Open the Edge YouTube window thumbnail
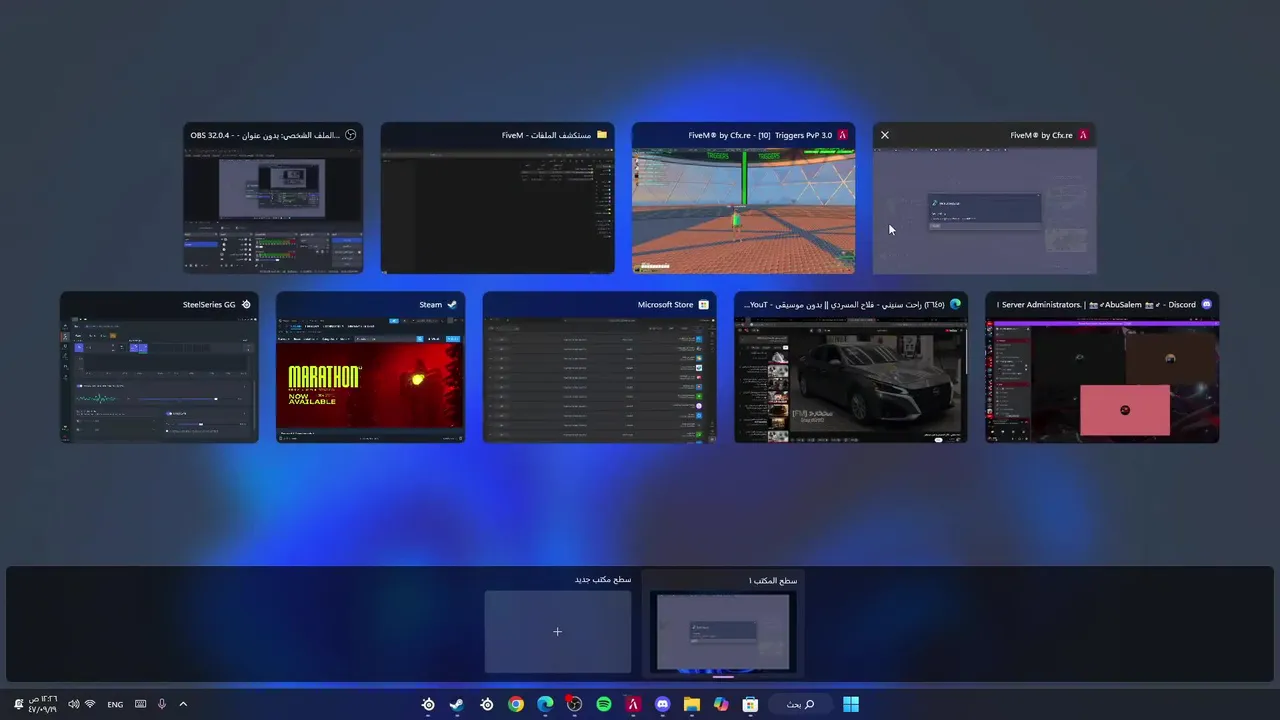Viewport: 1280px width, 720px height. (851, 367)
